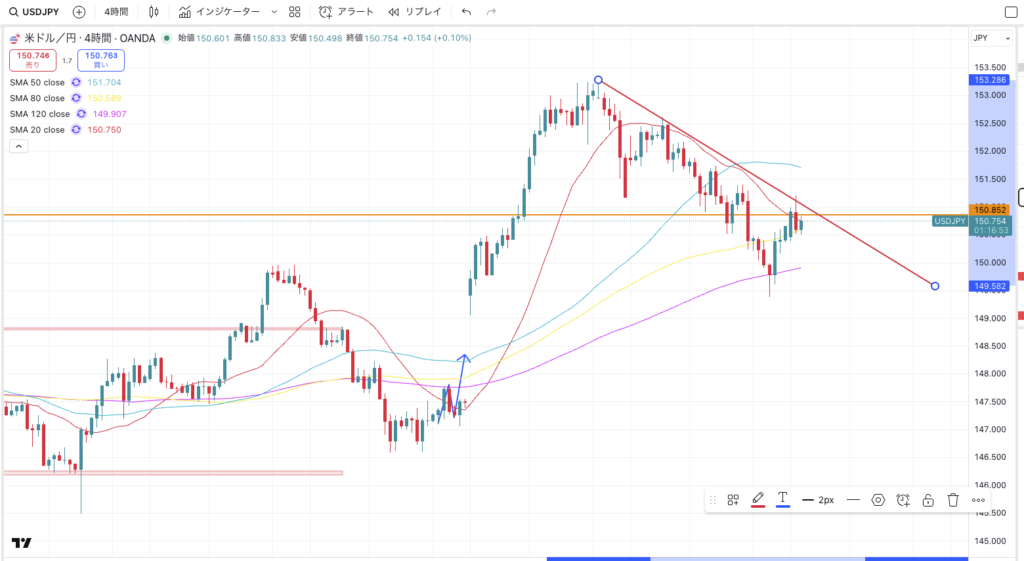
Task: Open the trendline settings hexagon icon
Action: point(878,499)
